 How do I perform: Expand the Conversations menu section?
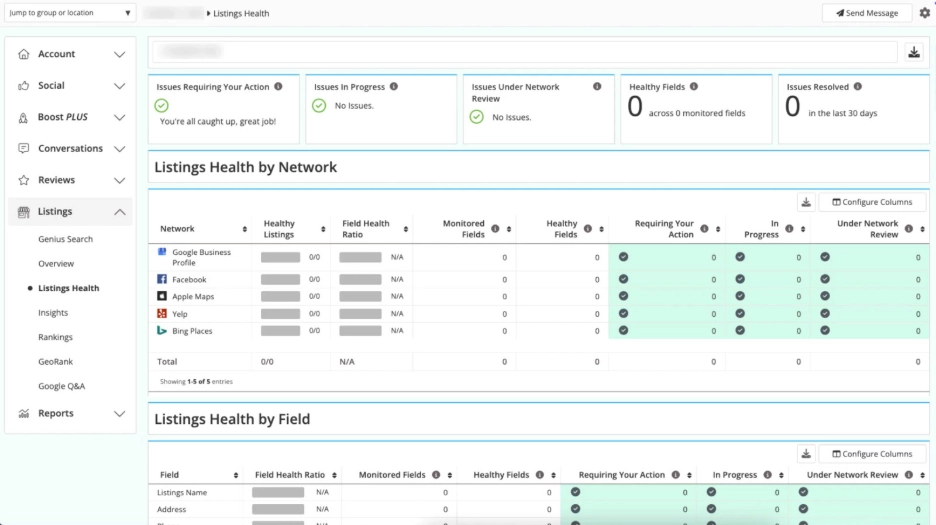[70, 148]
